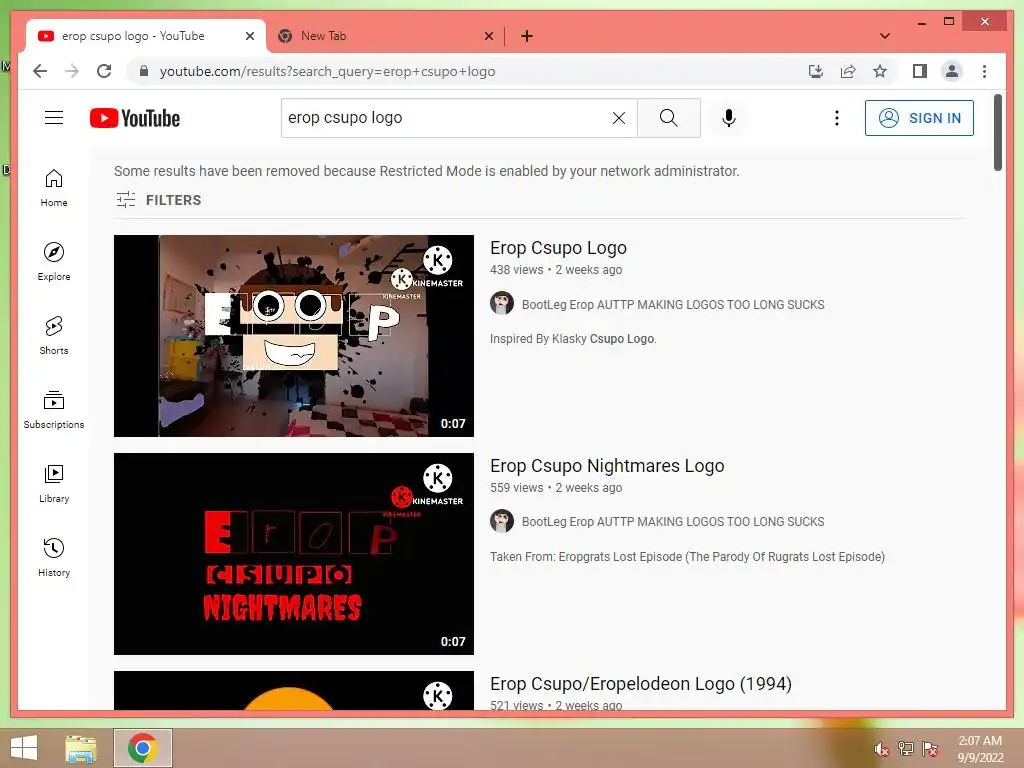Open History in the sidebar

click(54, 557)
